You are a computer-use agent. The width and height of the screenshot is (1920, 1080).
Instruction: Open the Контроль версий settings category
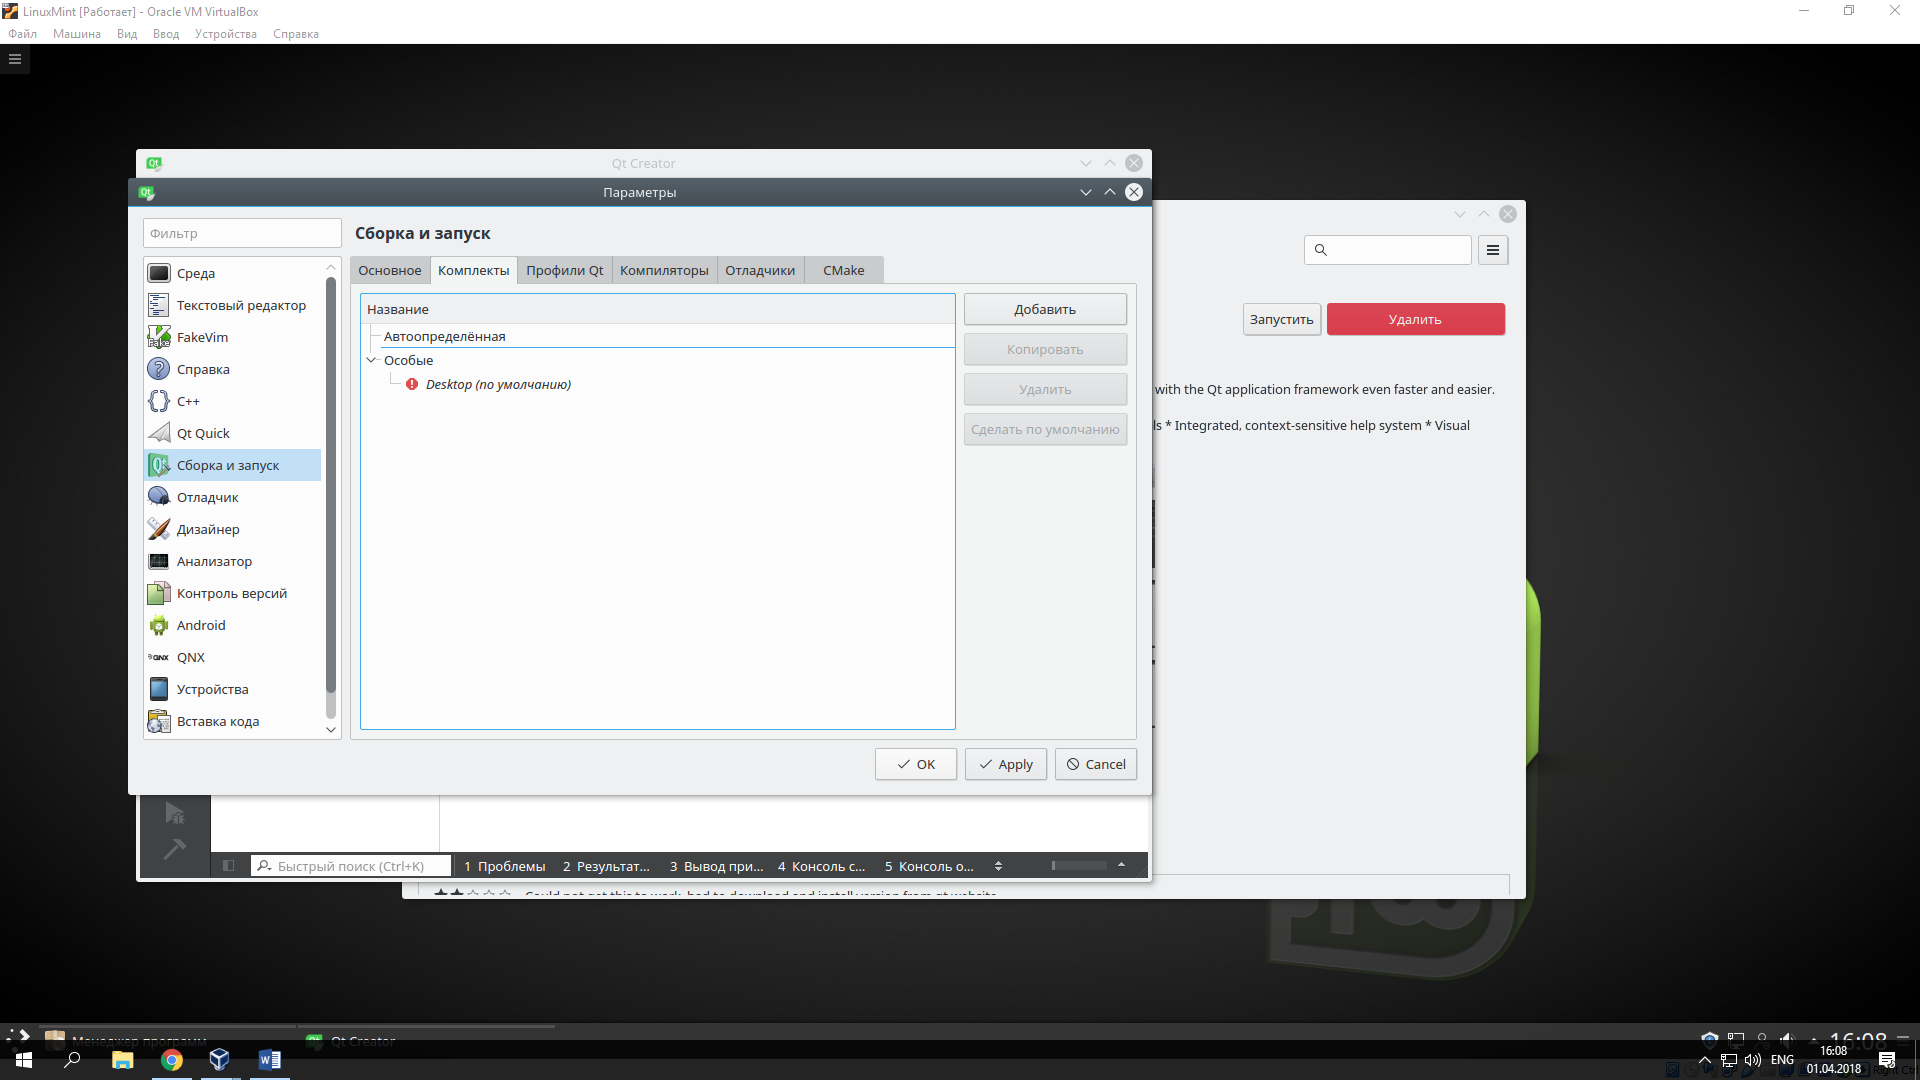coord(233,593)
